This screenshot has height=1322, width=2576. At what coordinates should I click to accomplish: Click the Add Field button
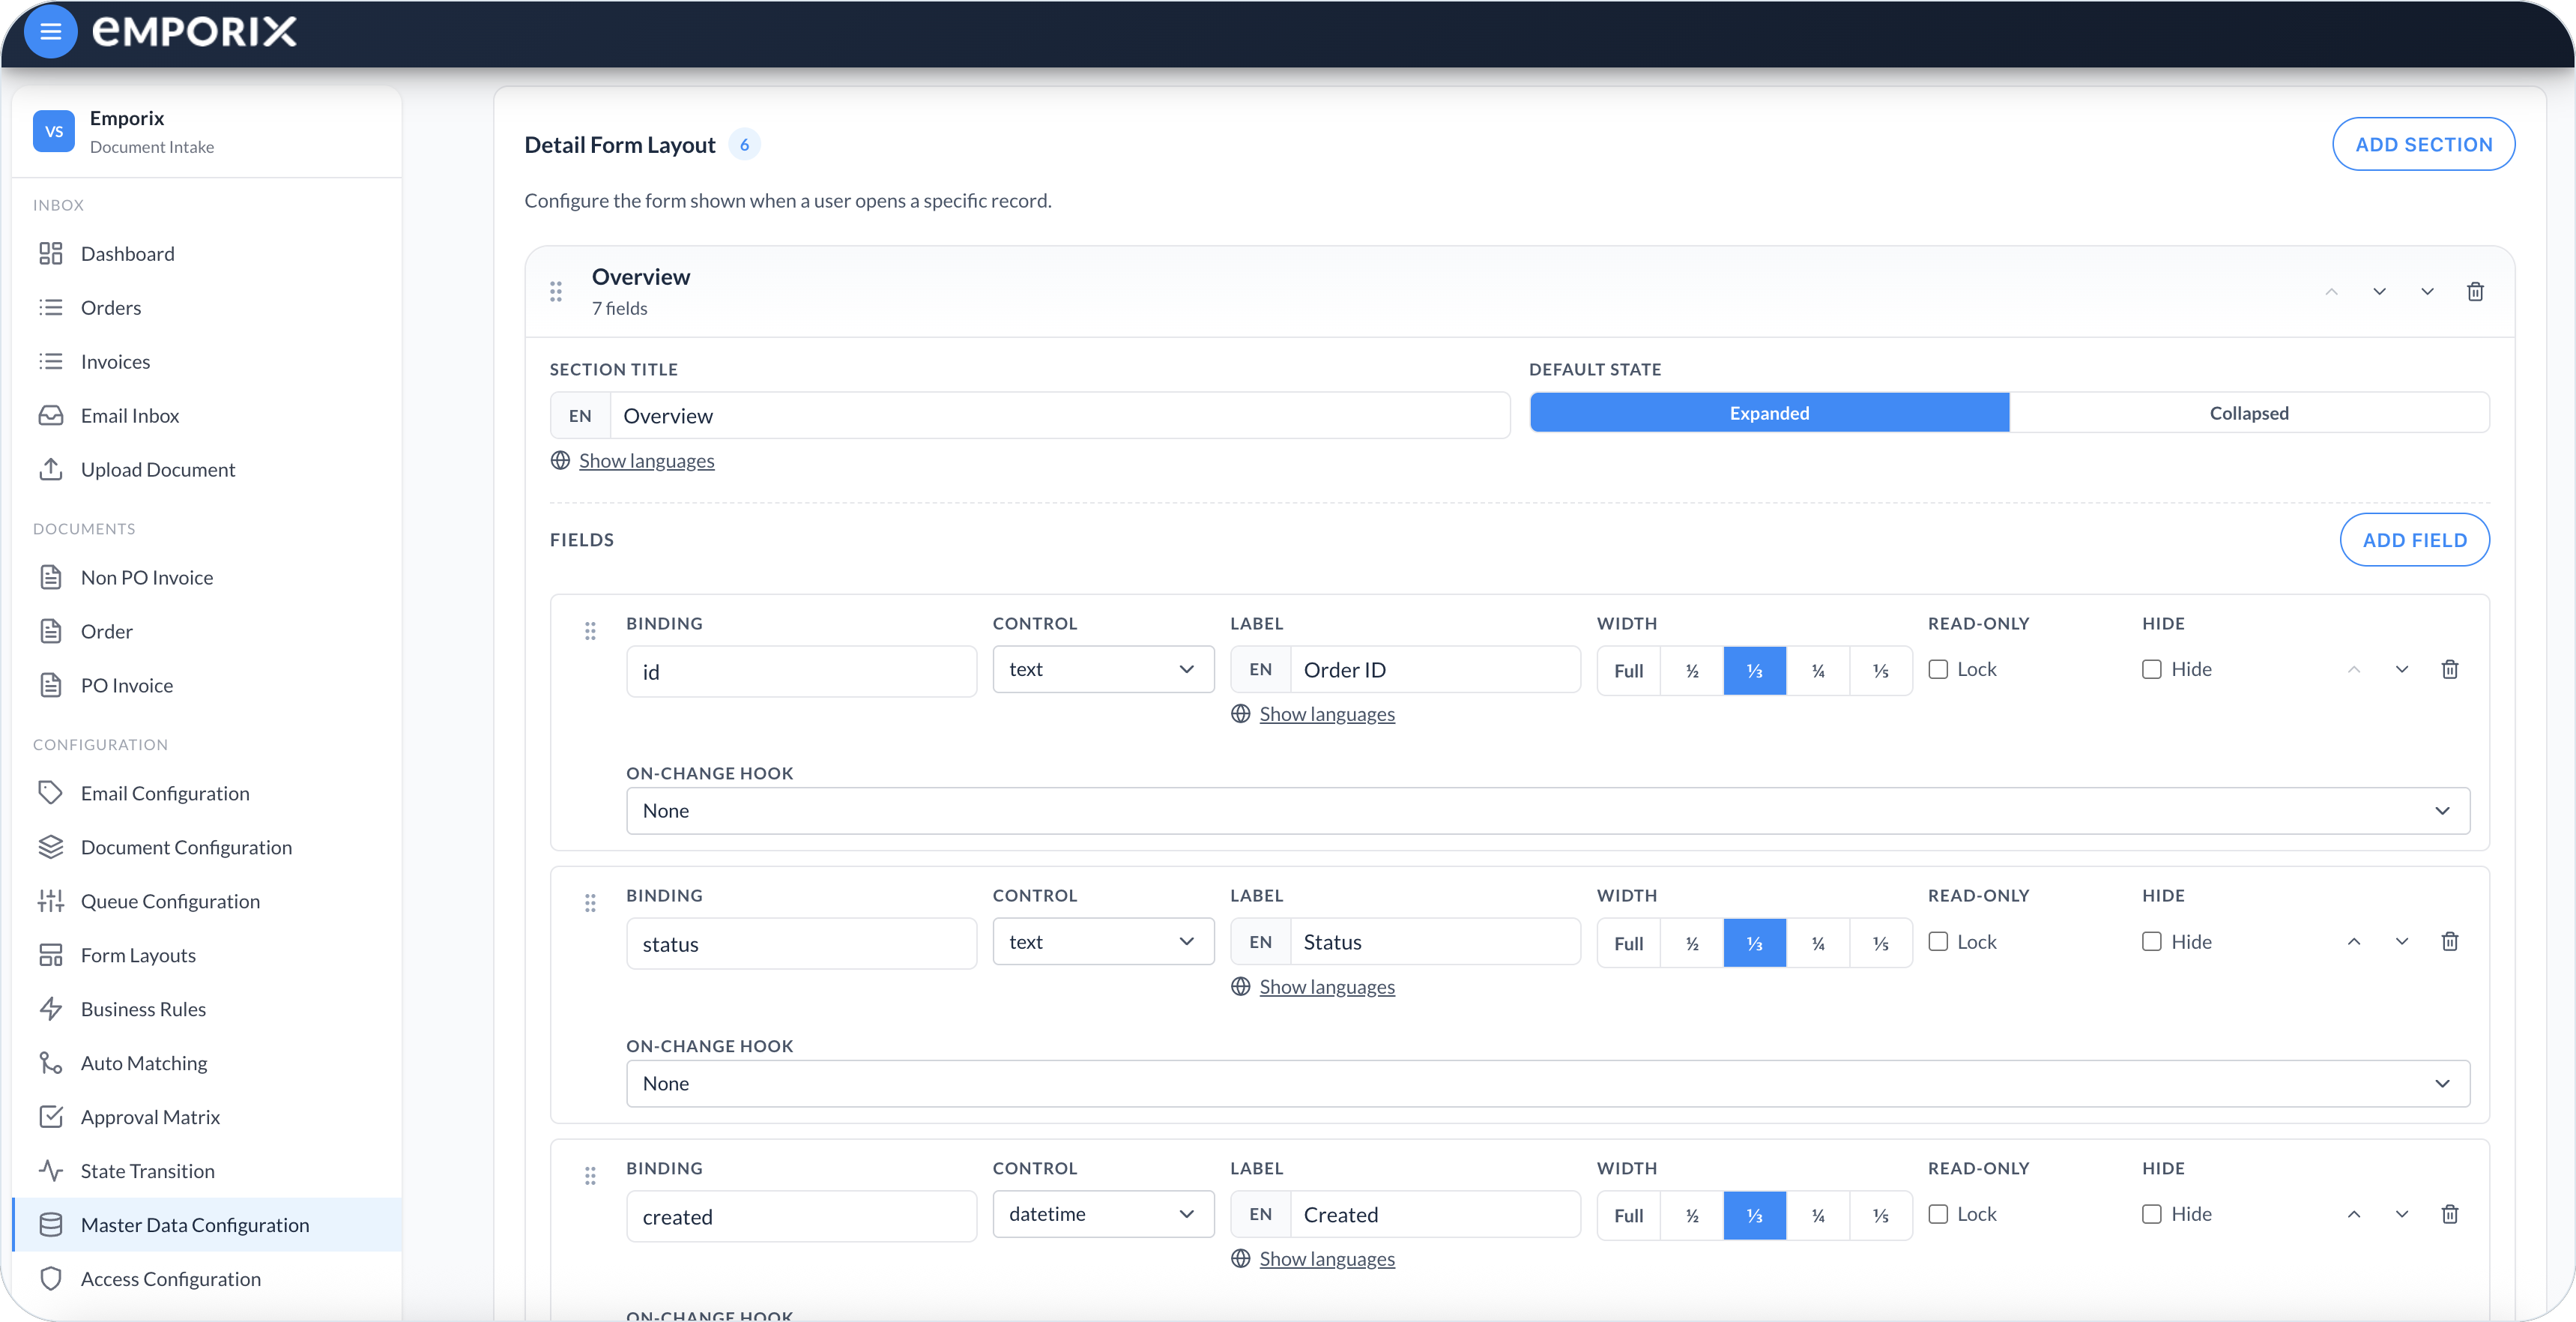pyautogui.click(x=2415, y=540)
